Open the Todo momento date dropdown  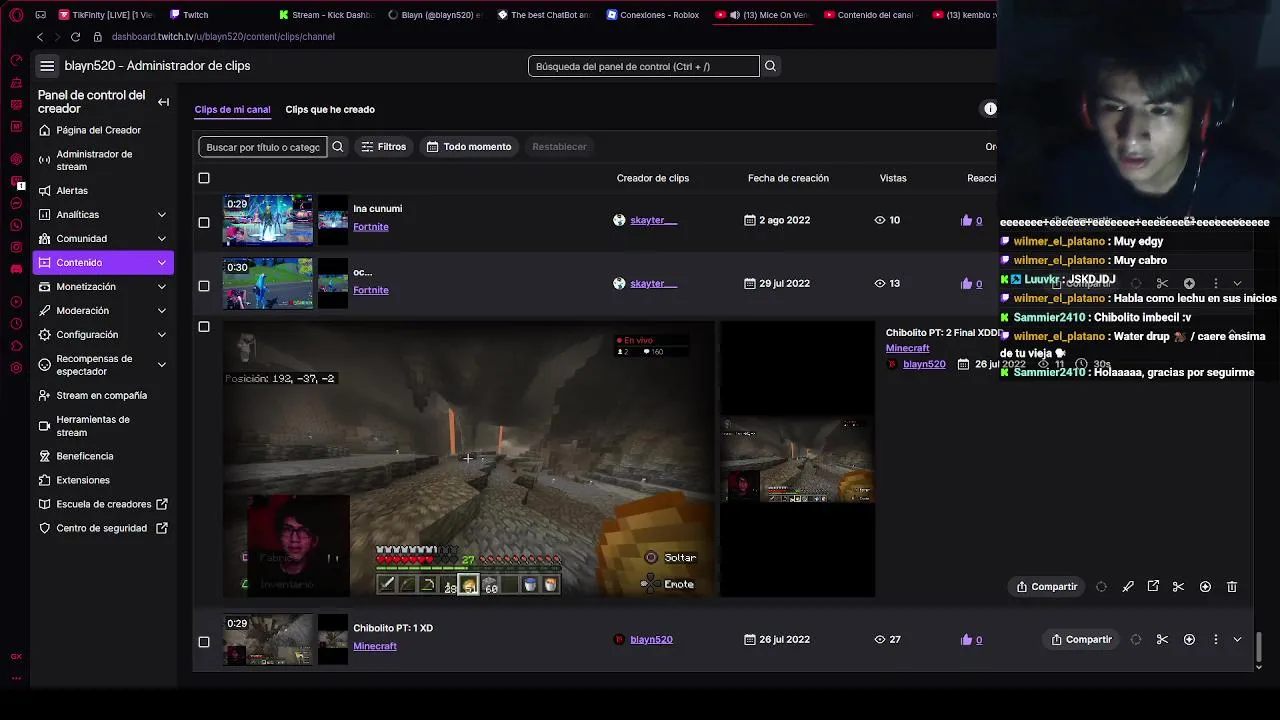(469, 147)
